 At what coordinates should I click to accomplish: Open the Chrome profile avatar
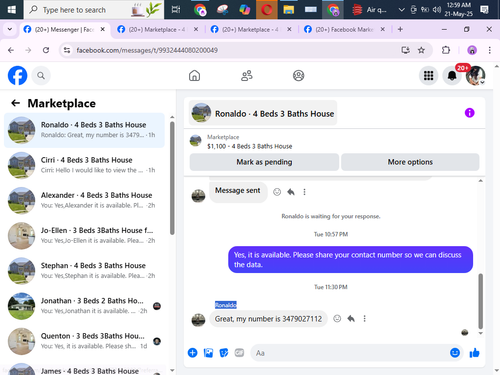pos(472,50)
